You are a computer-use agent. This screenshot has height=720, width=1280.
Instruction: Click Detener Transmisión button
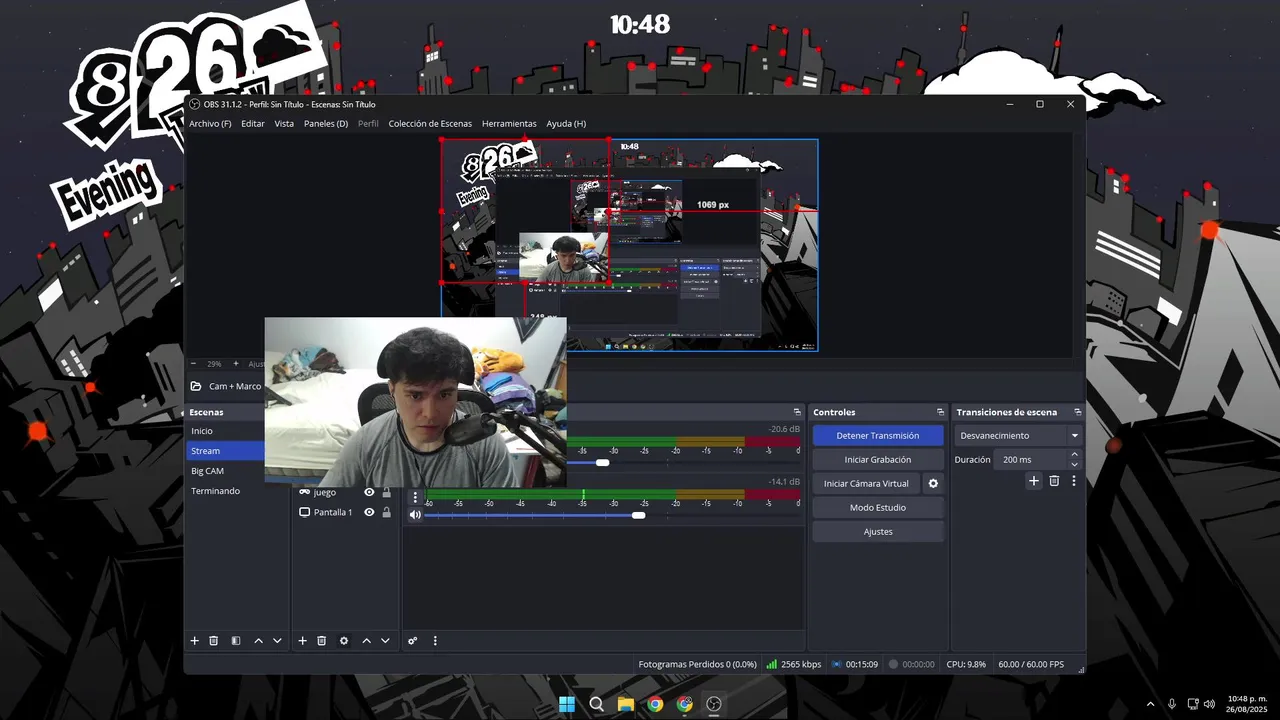(x=878, y=436)
